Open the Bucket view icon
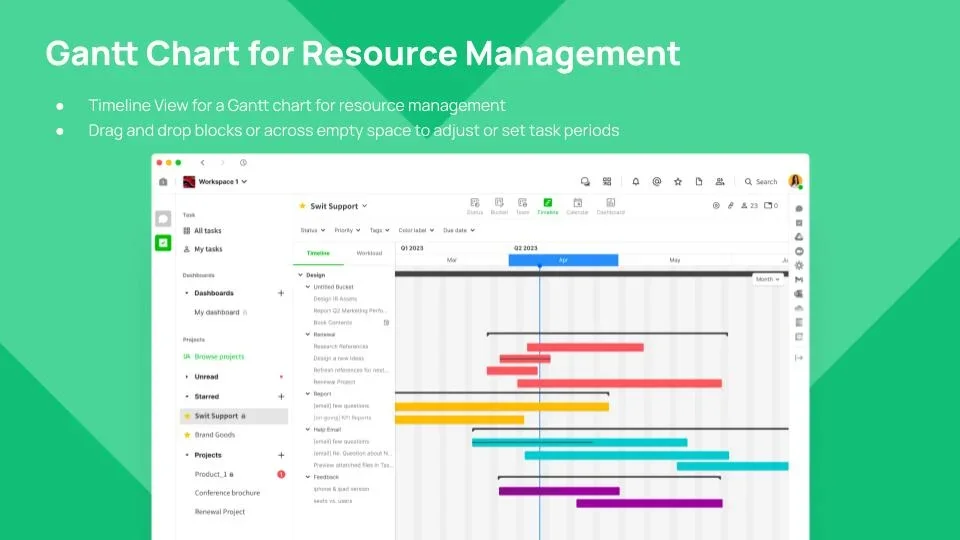Image resolution: width=960 pixels, height=540 pixels. coord(498,206)
